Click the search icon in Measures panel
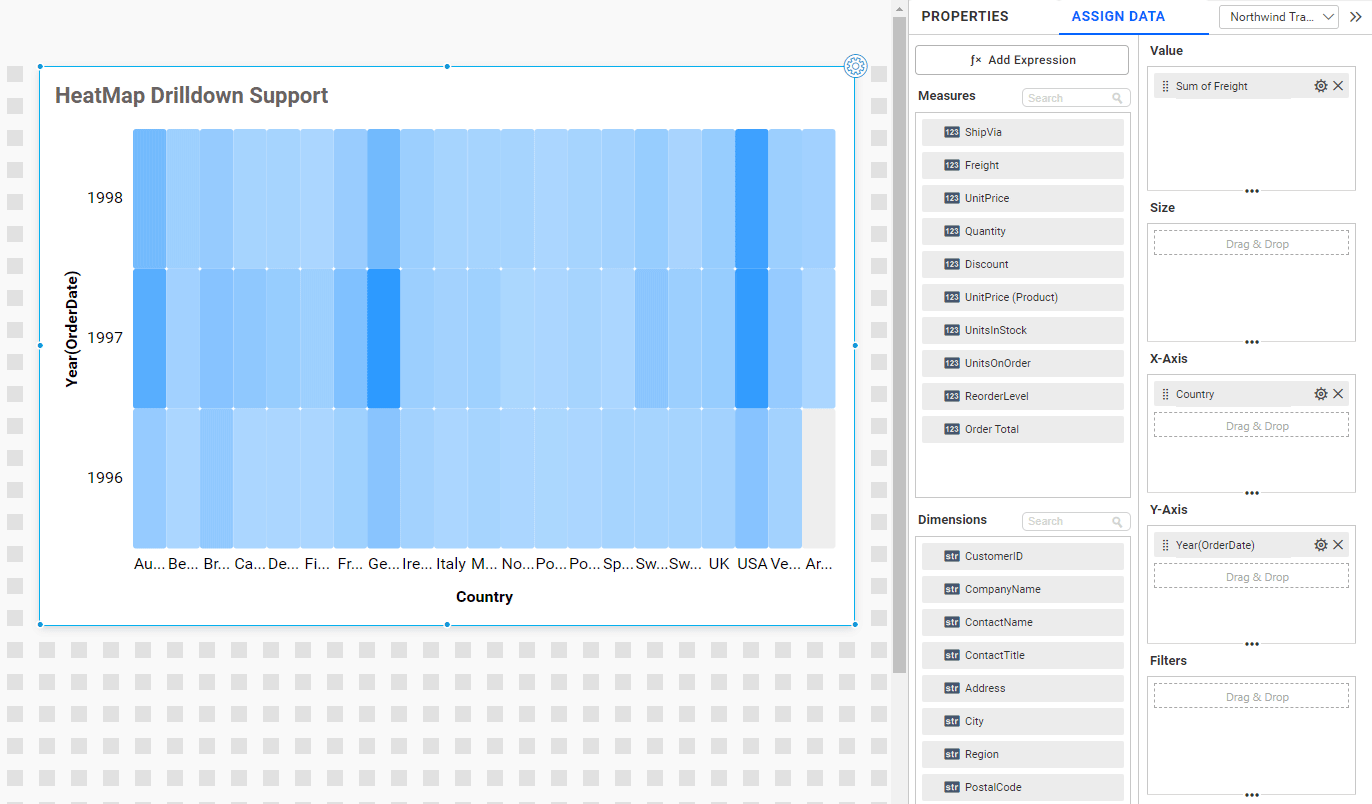Image resolution: width=1372 pixels, height=804 pixels. [x=1118, y=97]
